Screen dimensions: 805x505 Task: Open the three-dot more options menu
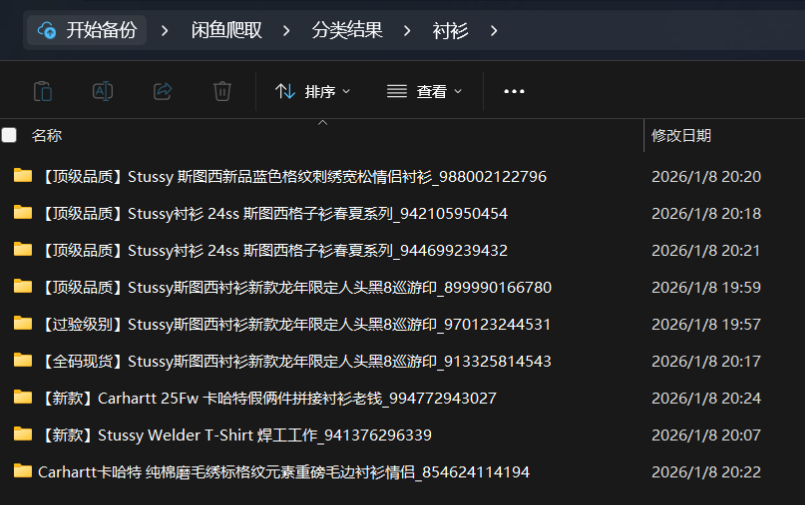click(x=514, y=91)
